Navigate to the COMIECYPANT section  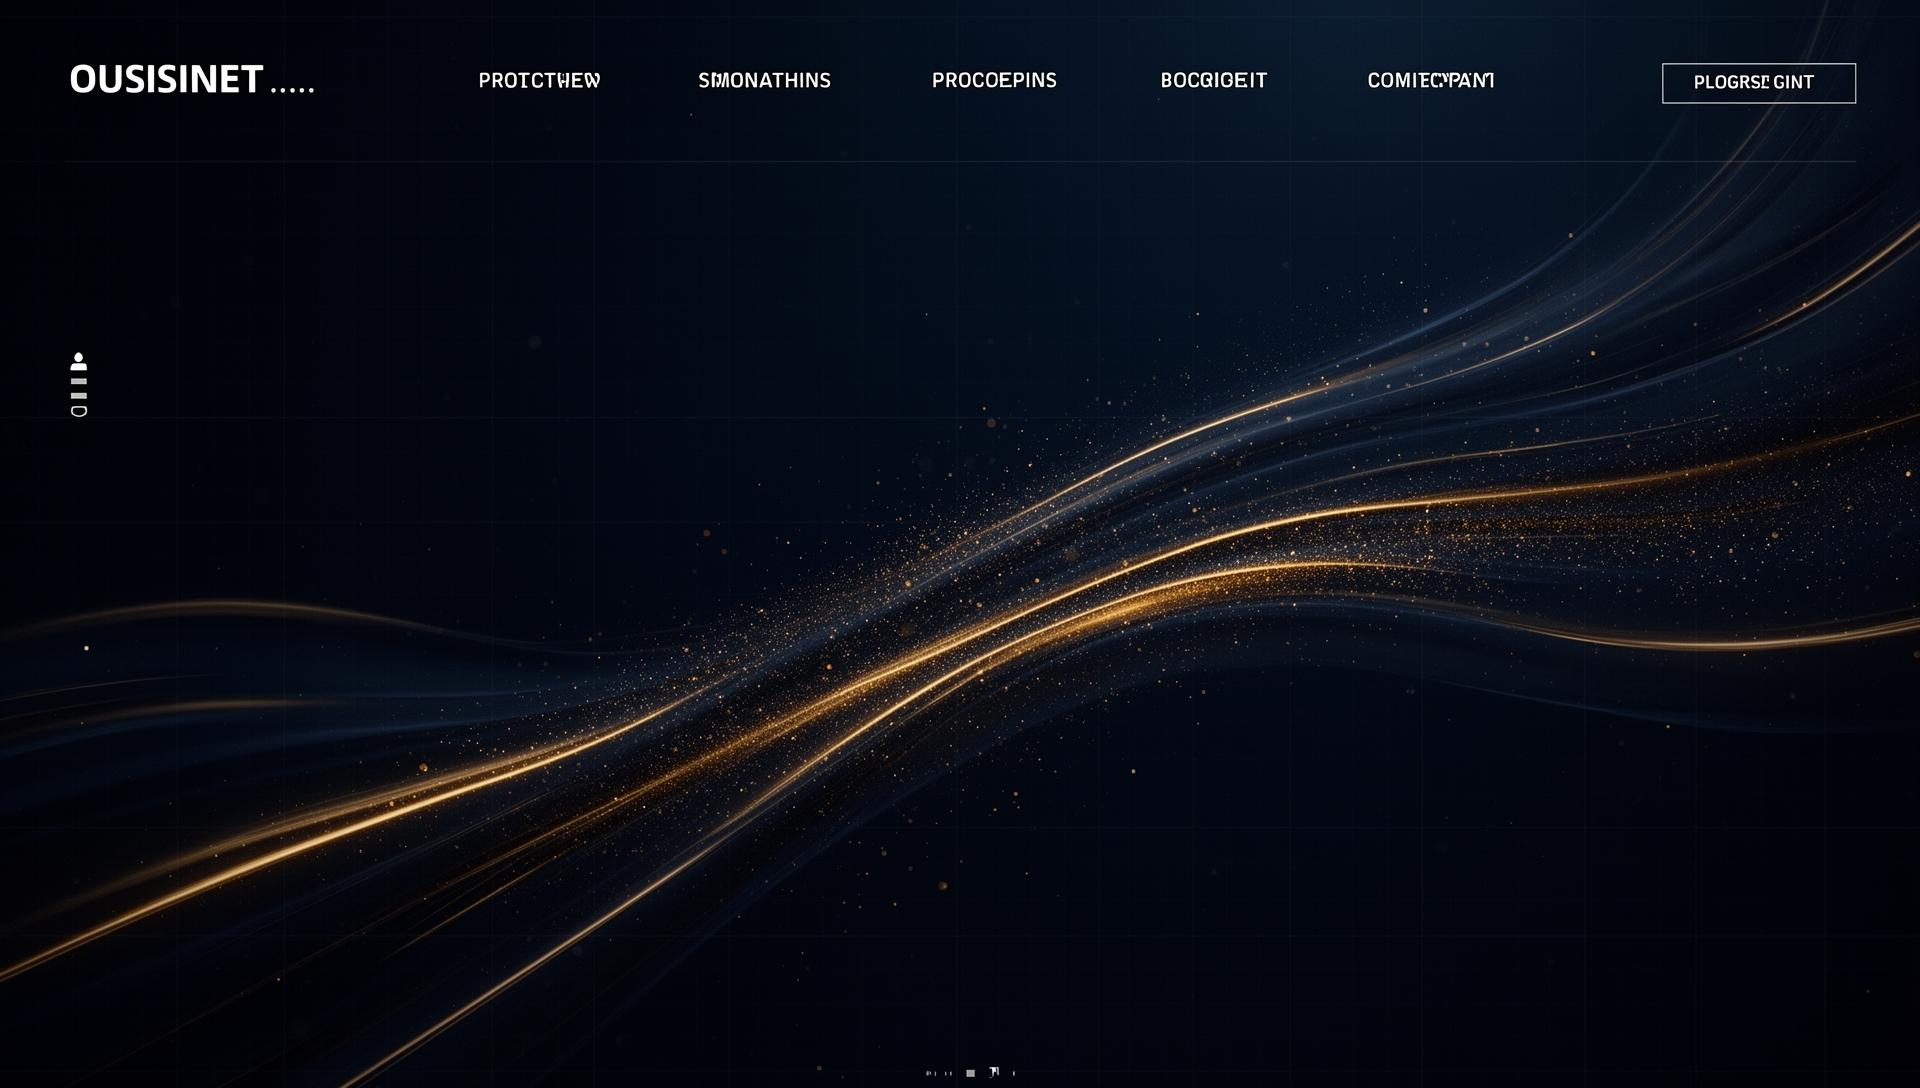1430,81
